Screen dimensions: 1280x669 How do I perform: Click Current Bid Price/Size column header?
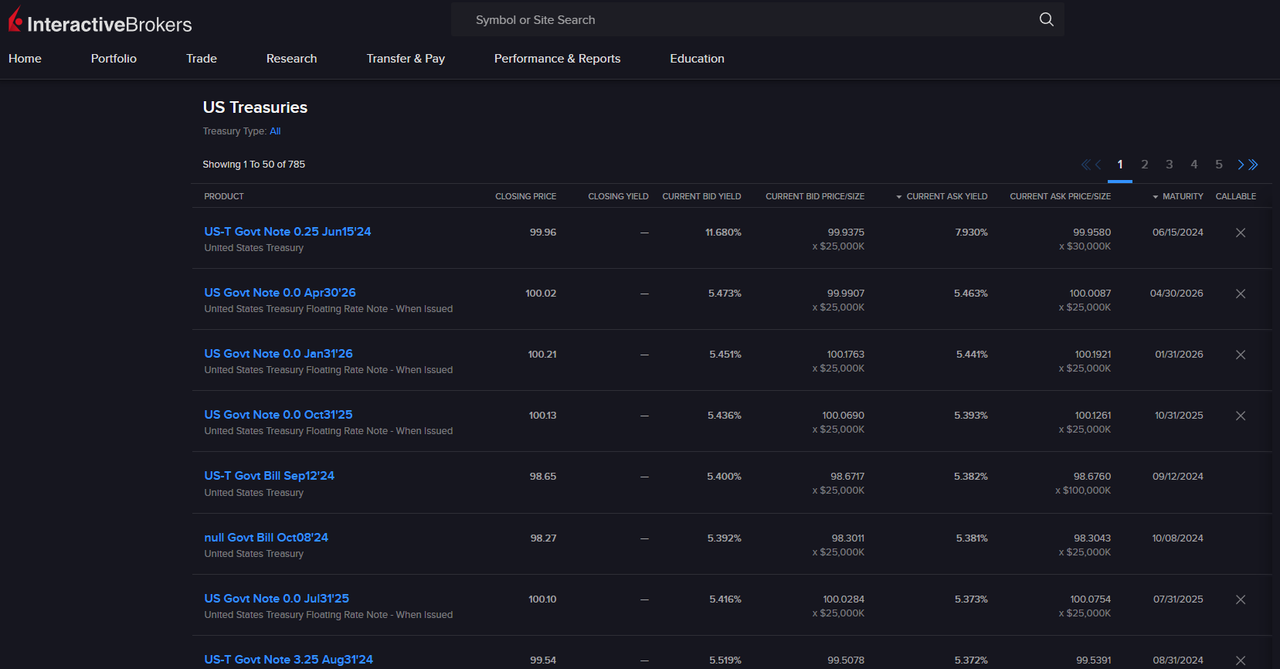click(815, 197)
